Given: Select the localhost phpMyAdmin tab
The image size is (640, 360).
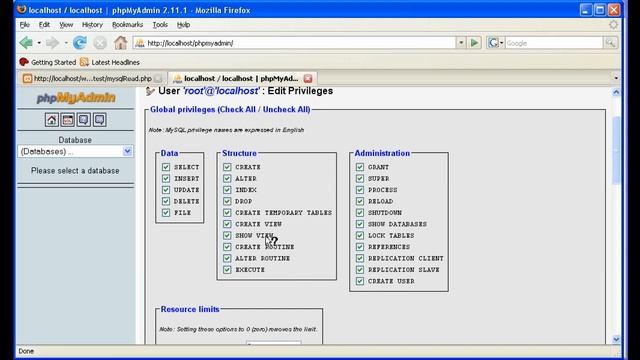Looking at the screenshot, I should click(242, 78).
